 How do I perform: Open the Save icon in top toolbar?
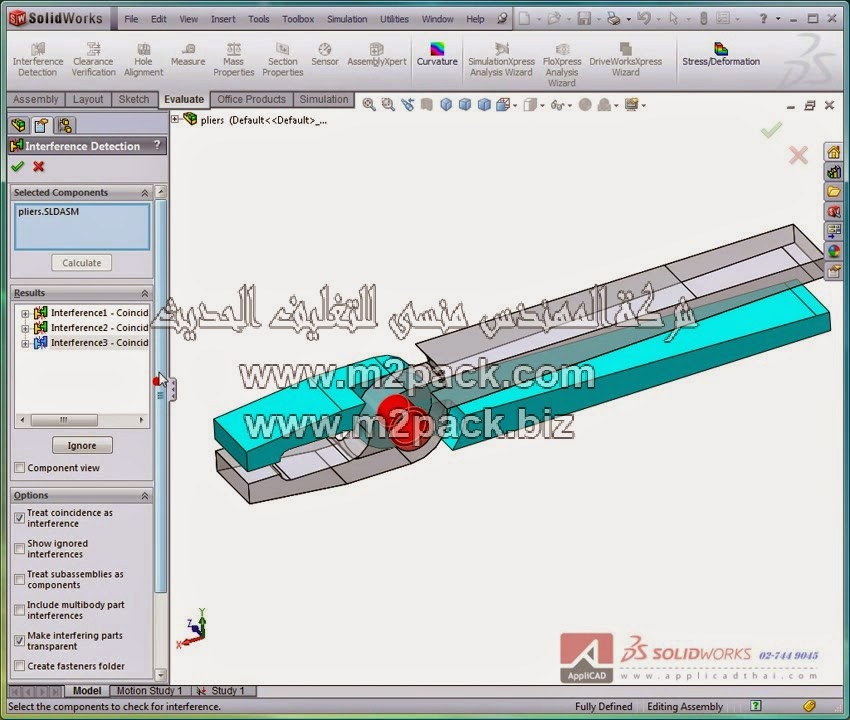(584, 19)
